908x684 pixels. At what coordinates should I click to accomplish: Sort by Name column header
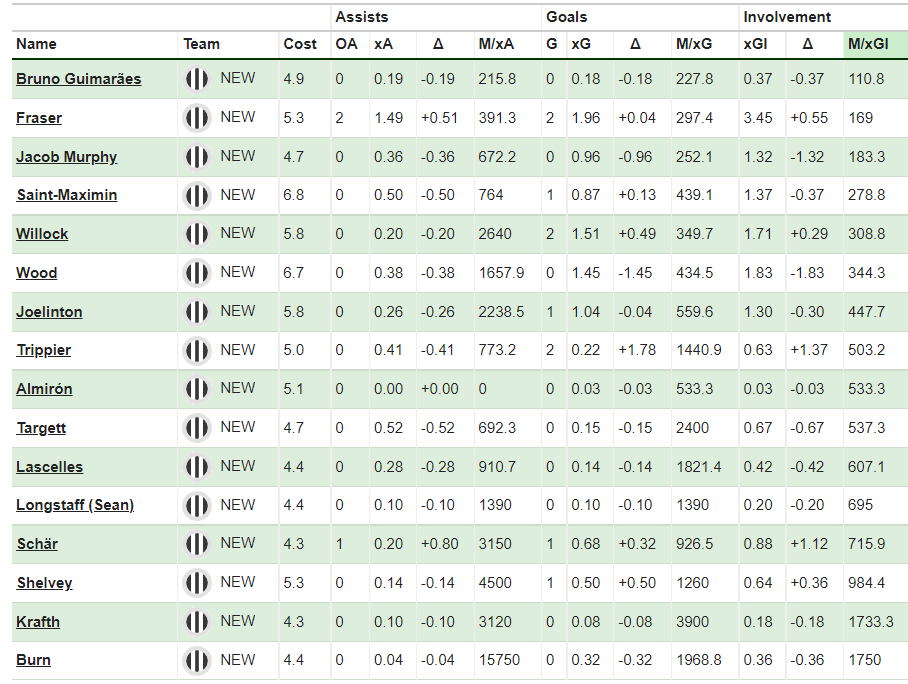click(x=36, y=44)
